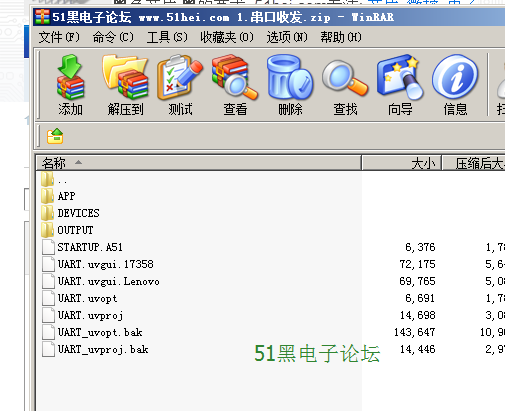
Task: Click size value 6,691
Action: [420, 298]
